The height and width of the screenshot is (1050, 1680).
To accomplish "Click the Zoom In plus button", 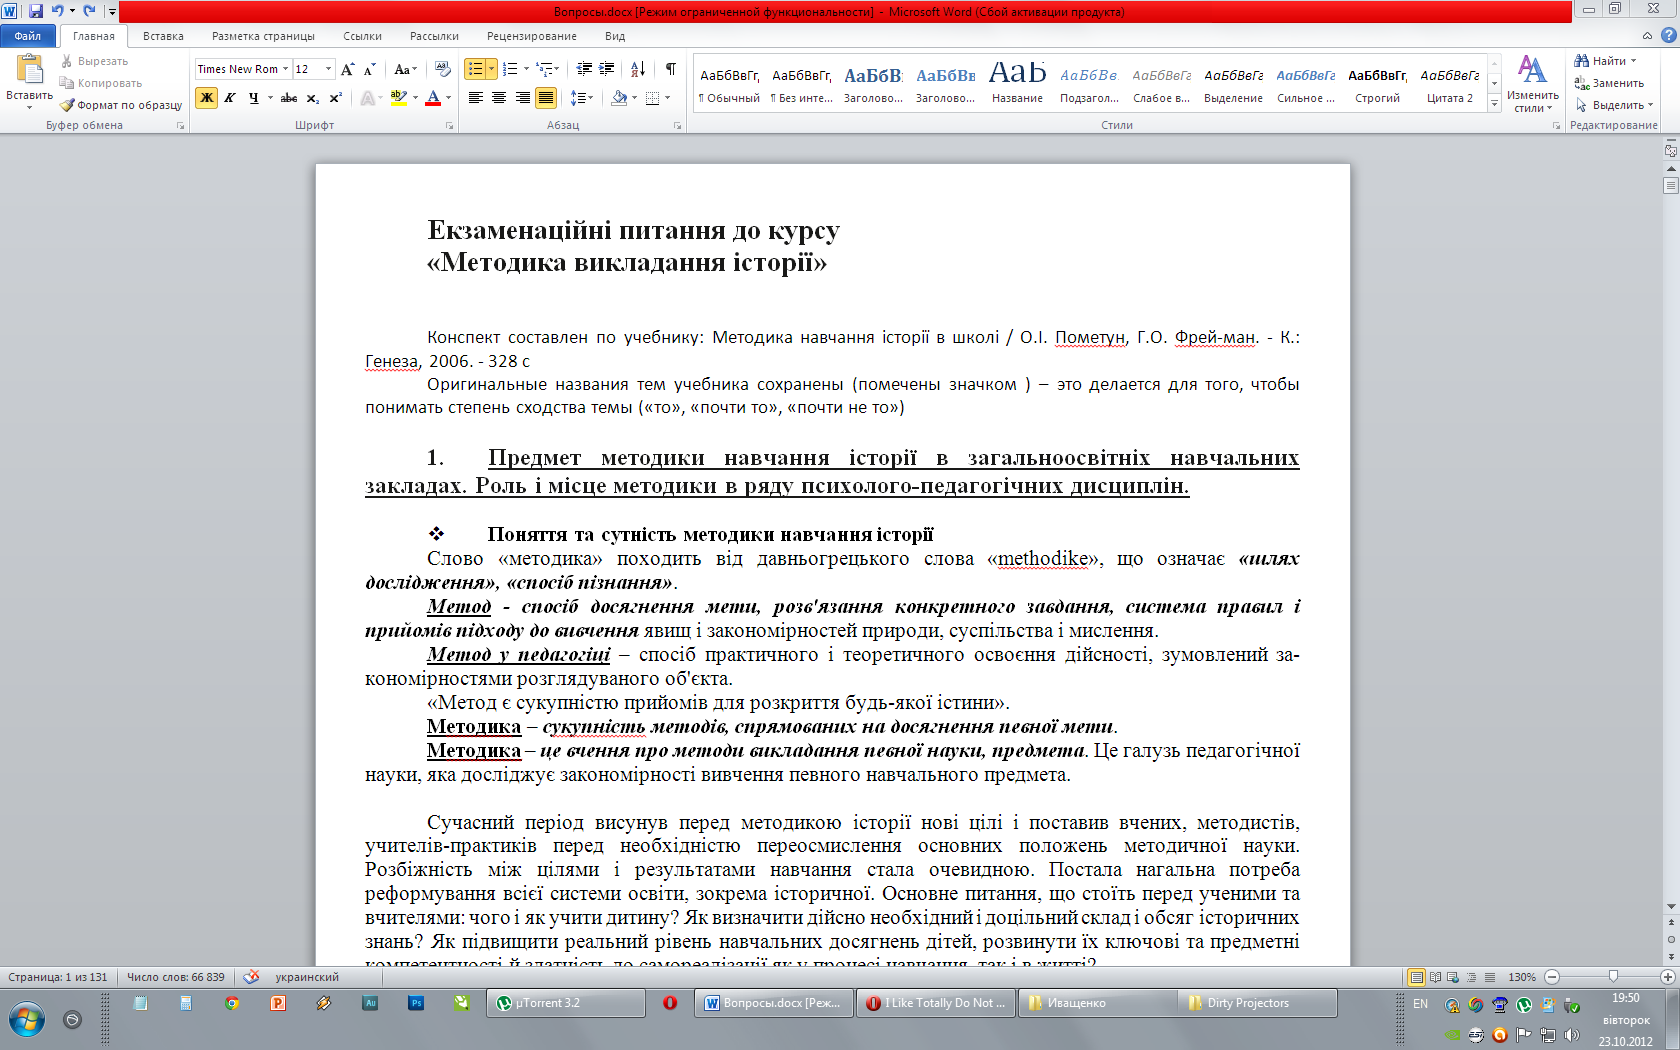I will [x=1667, y=977].
